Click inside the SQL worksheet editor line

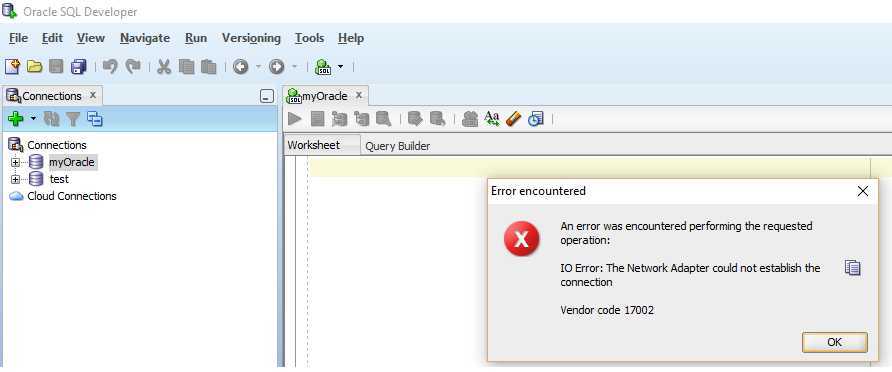coord(589,168)
